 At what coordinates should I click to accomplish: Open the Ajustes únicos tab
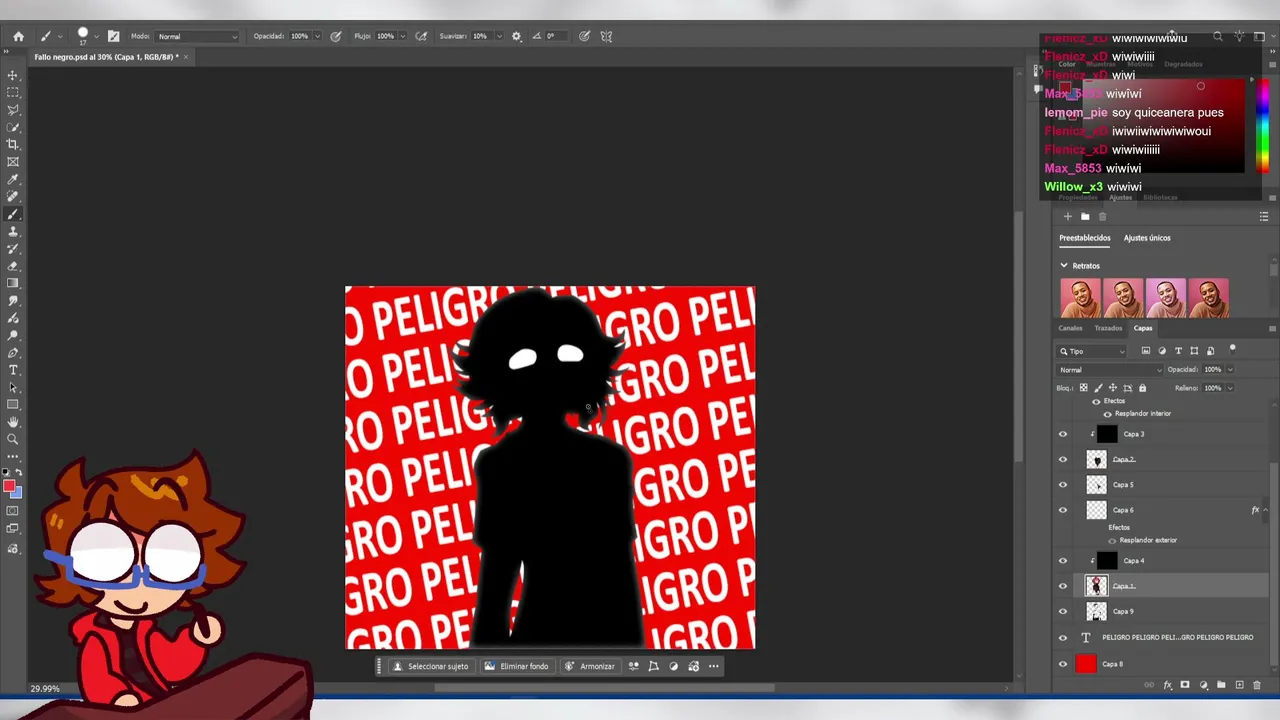(1147, 238)
